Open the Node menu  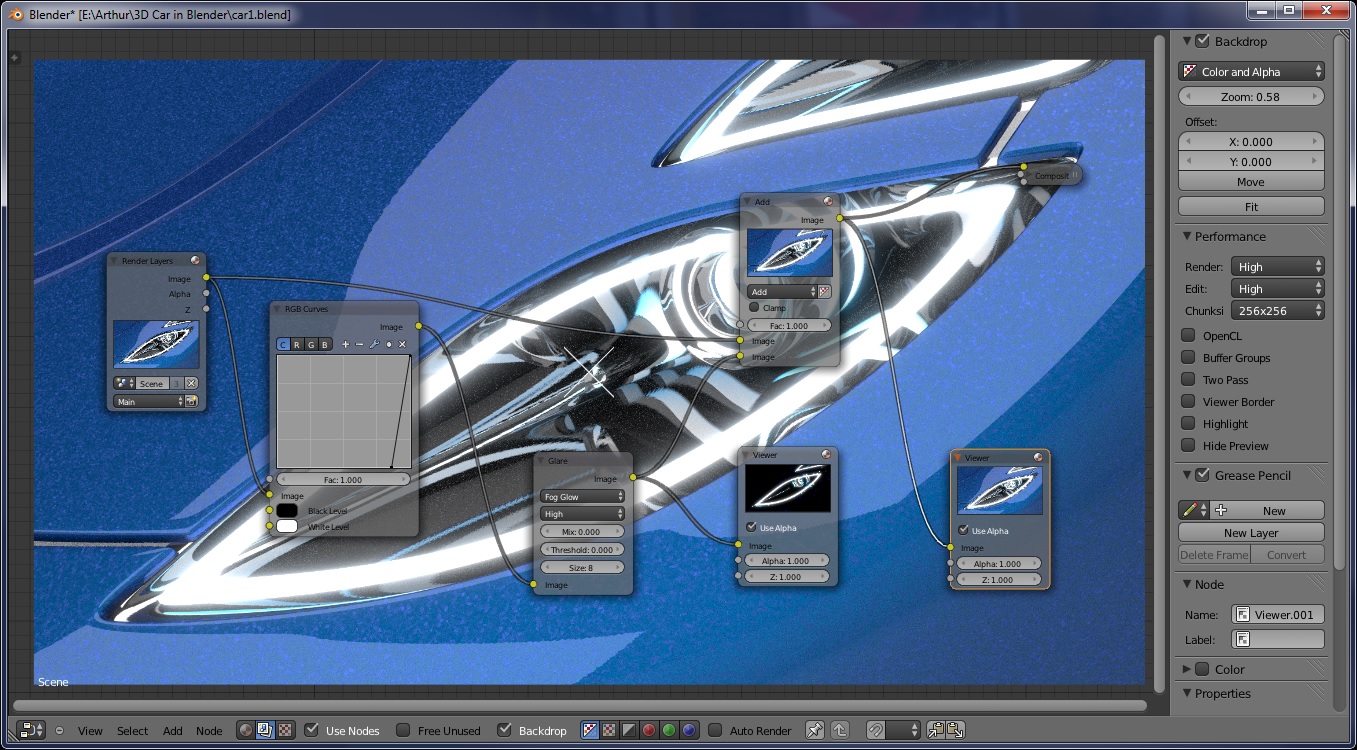click(209, 731)
